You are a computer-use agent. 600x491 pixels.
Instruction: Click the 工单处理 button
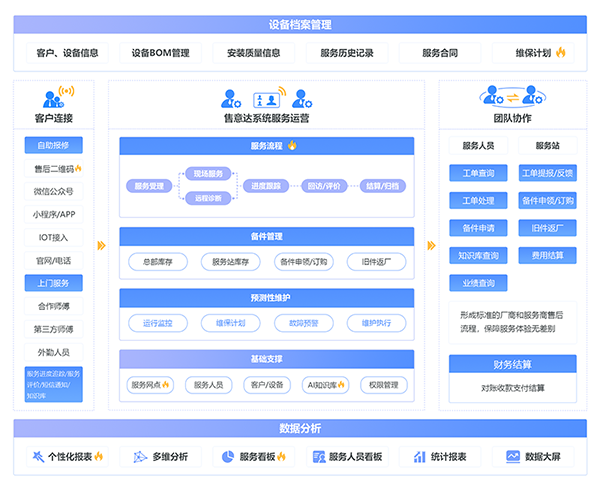pyautogui.click(x=478, y=201)
